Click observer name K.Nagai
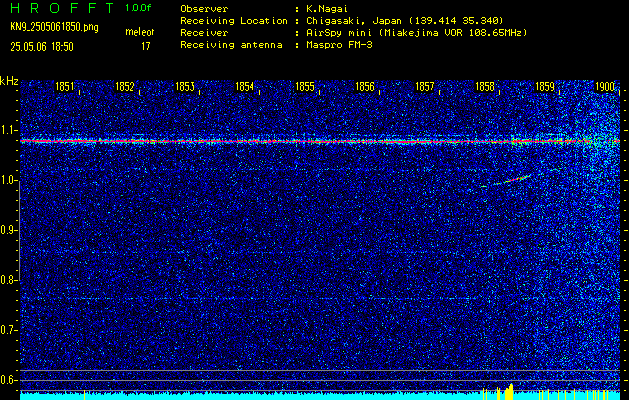The height and width of the screenshot is (400, 629). [x=327, y=9]
